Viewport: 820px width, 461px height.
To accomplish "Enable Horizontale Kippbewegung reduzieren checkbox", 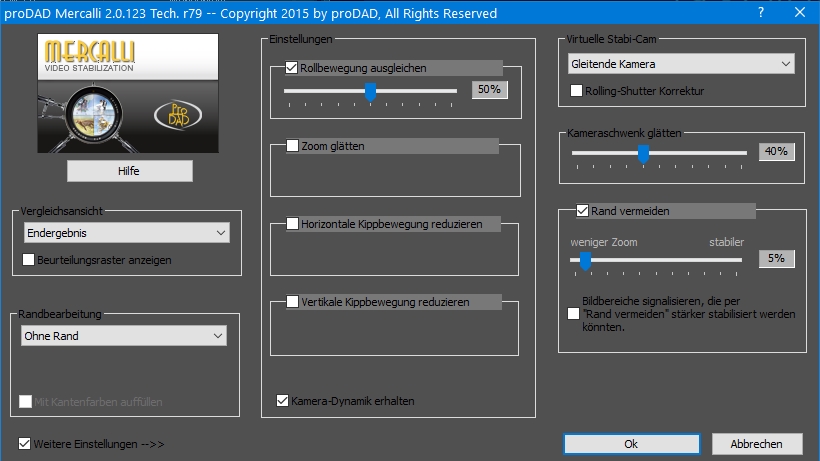I will pyautogui.click(x=292, y=224).
